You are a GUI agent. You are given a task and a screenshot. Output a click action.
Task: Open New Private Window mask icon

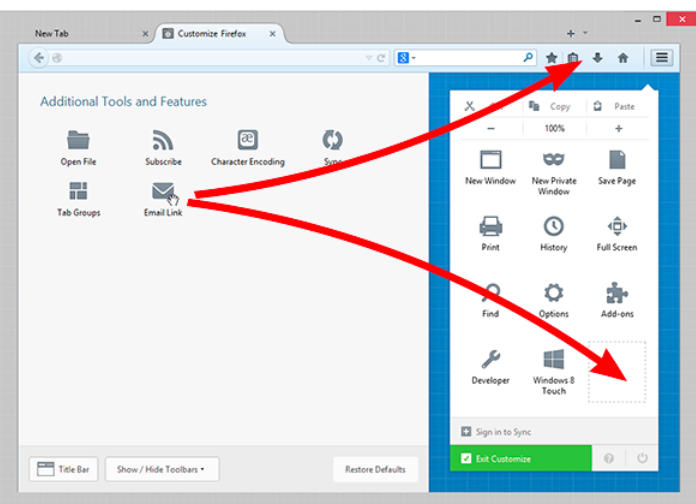pos(553,160)
